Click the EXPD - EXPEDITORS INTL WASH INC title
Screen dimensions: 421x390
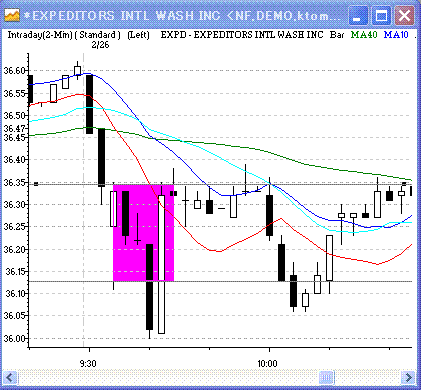pyautogui.click(x=242, y=35)
